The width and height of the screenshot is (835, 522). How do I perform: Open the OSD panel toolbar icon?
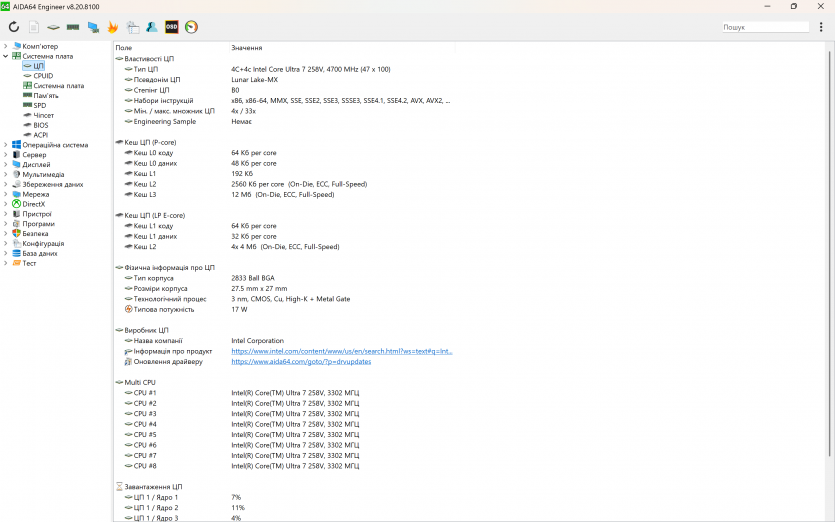pyautogui.click(x=172, y=27)
